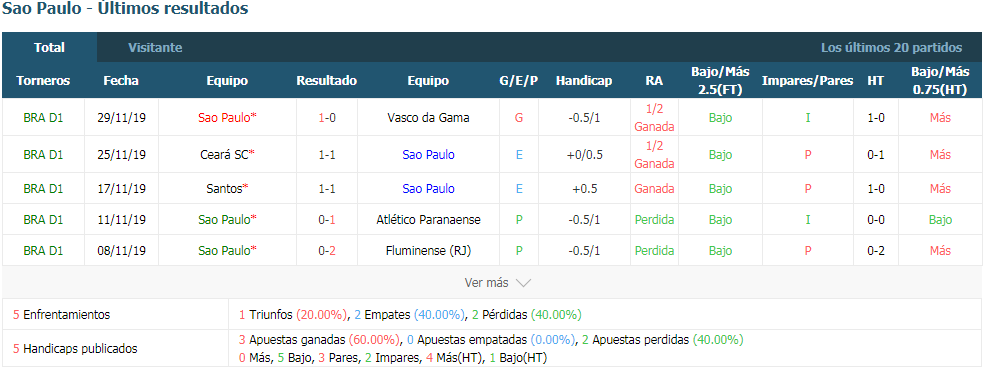Open Fluminense (RJ) team link
Image resolution: width=984 pixels, height=372 pixels.
(428, 250)
